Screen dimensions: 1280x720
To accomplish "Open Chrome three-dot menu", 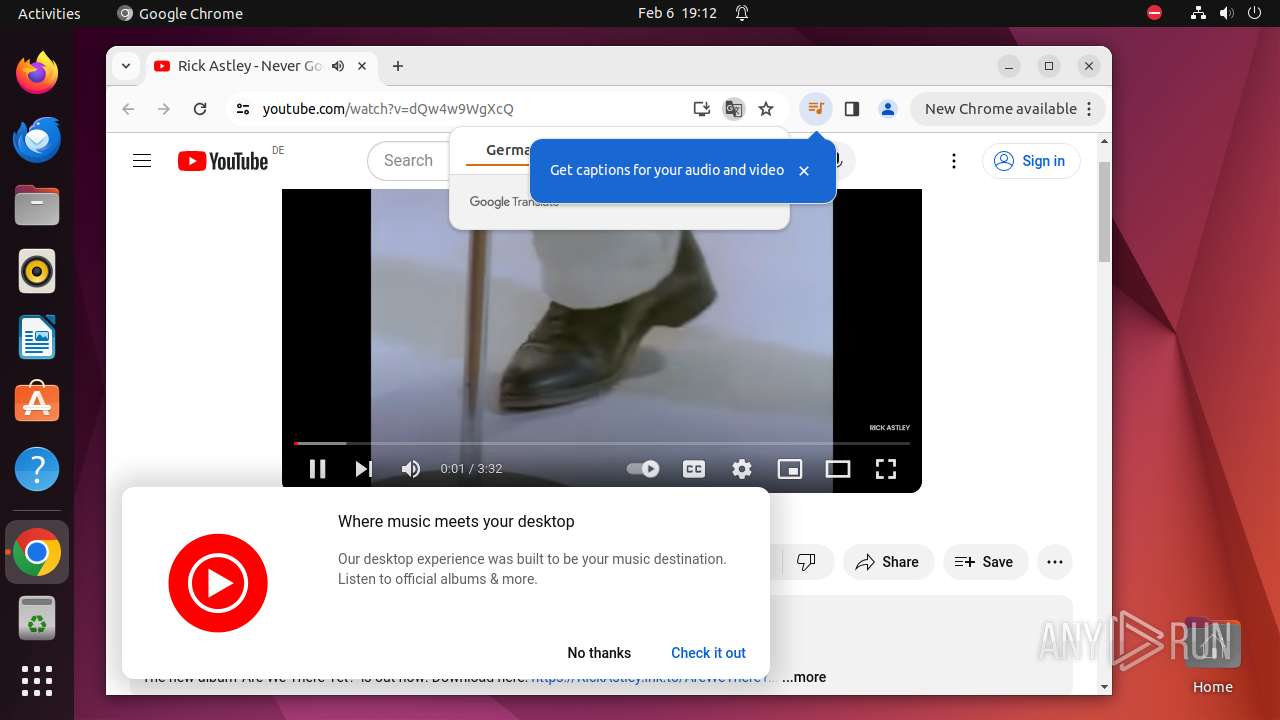I will tap(1090, 109).
